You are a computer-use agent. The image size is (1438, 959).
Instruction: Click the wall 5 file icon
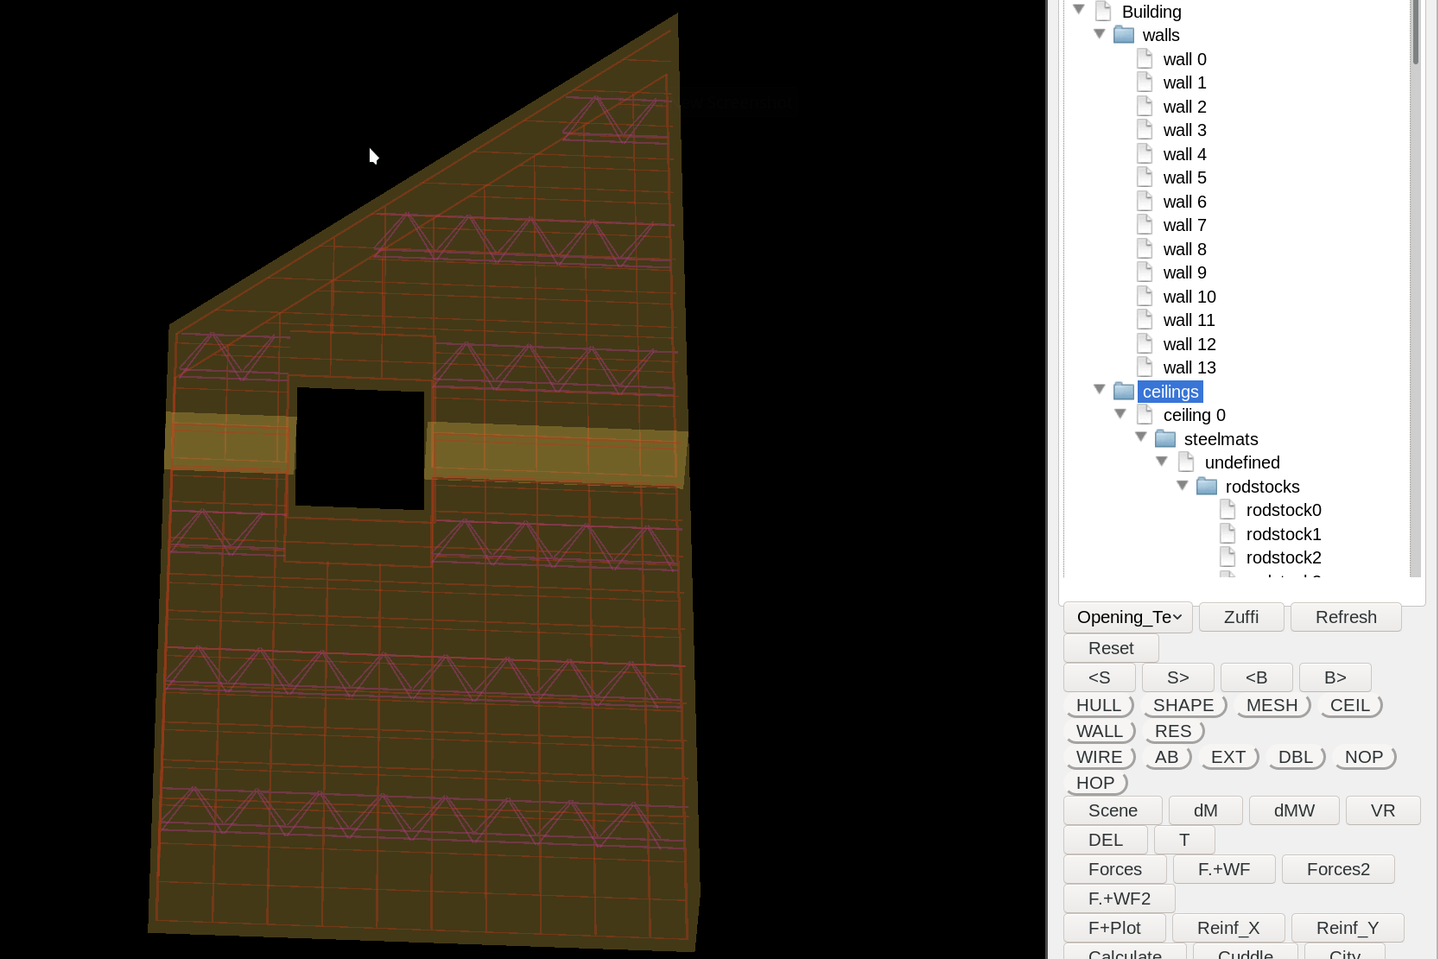[x=1145, y=177]
